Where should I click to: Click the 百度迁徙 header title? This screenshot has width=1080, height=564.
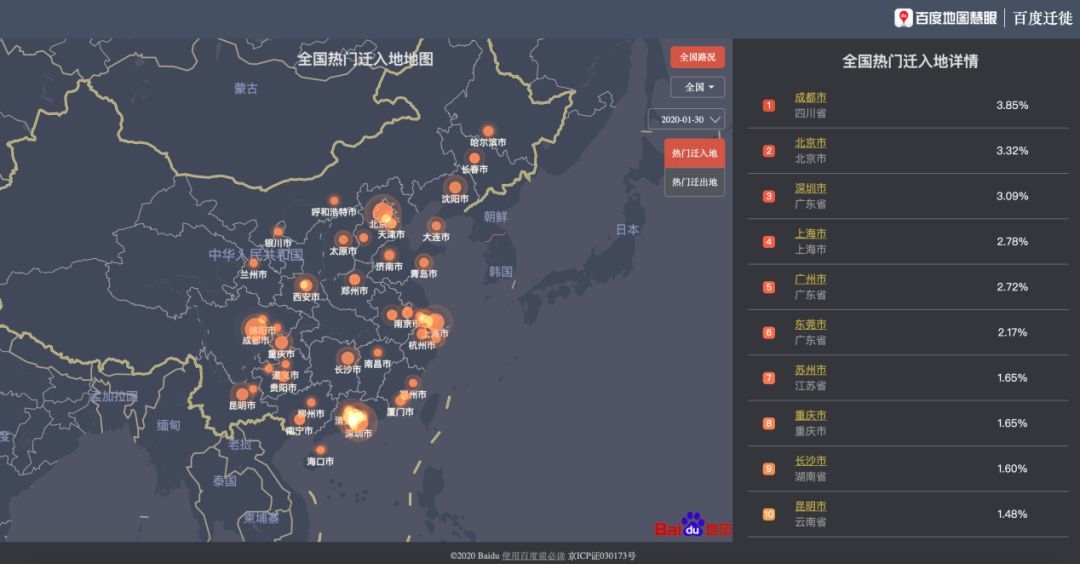[x=1042, y=18]
